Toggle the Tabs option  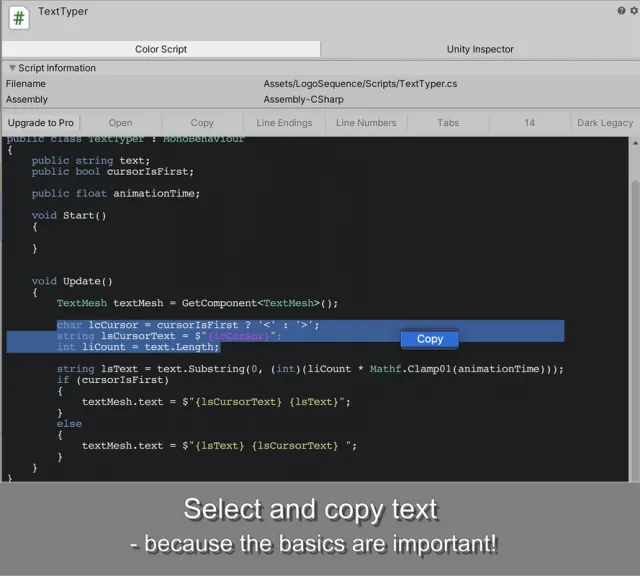pyautogui.click(x=448, y=123)
